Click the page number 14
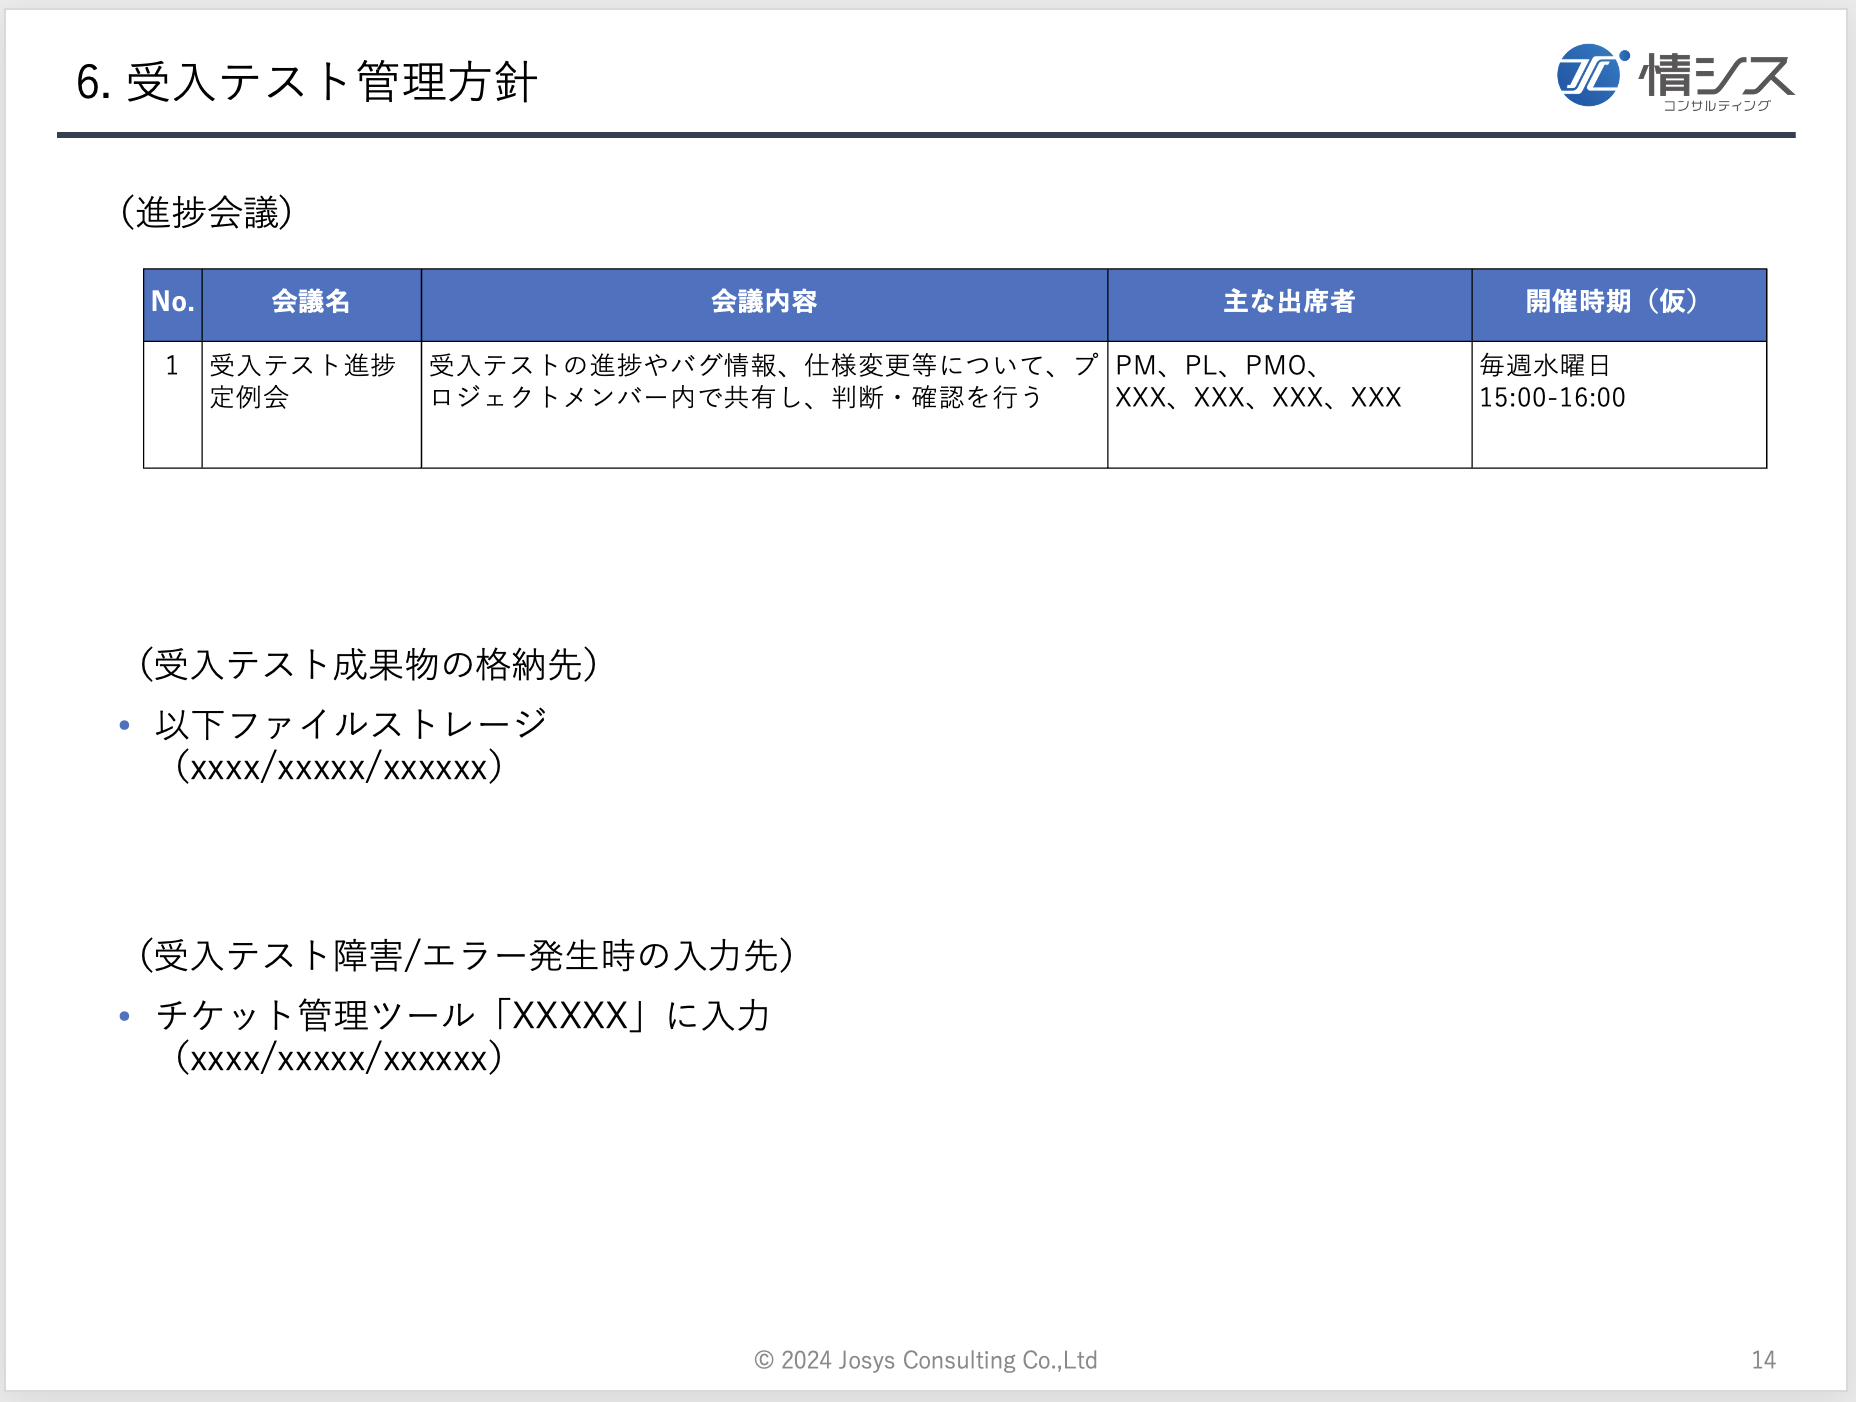The width and height of the screenshot is (1856, 1402). point(1764,1360)
